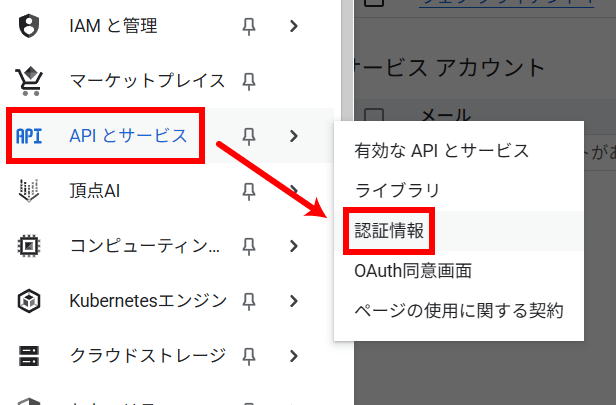Viewport: 616px width, 405px height.
Task: Select API とサービス in the navigation menu
Action: [x=167, y=136]
